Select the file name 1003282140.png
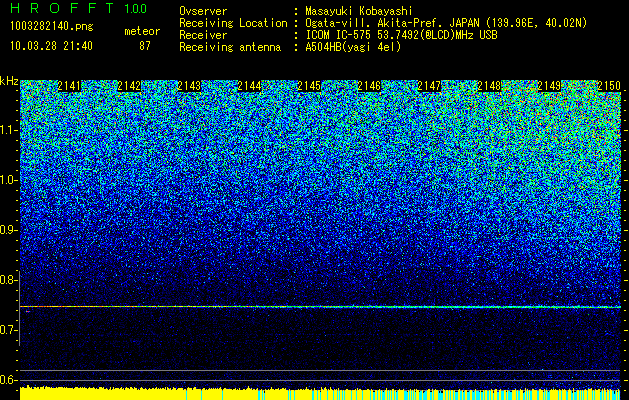629x400 pixels. tap(52, 27)
